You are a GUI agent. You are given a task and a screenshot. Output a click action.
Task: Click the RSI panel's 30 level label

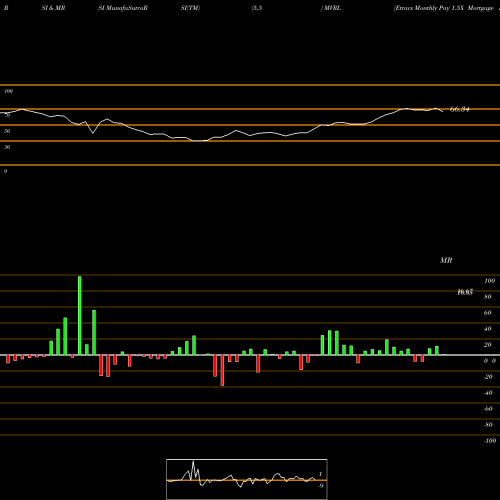tap(7, 147)
